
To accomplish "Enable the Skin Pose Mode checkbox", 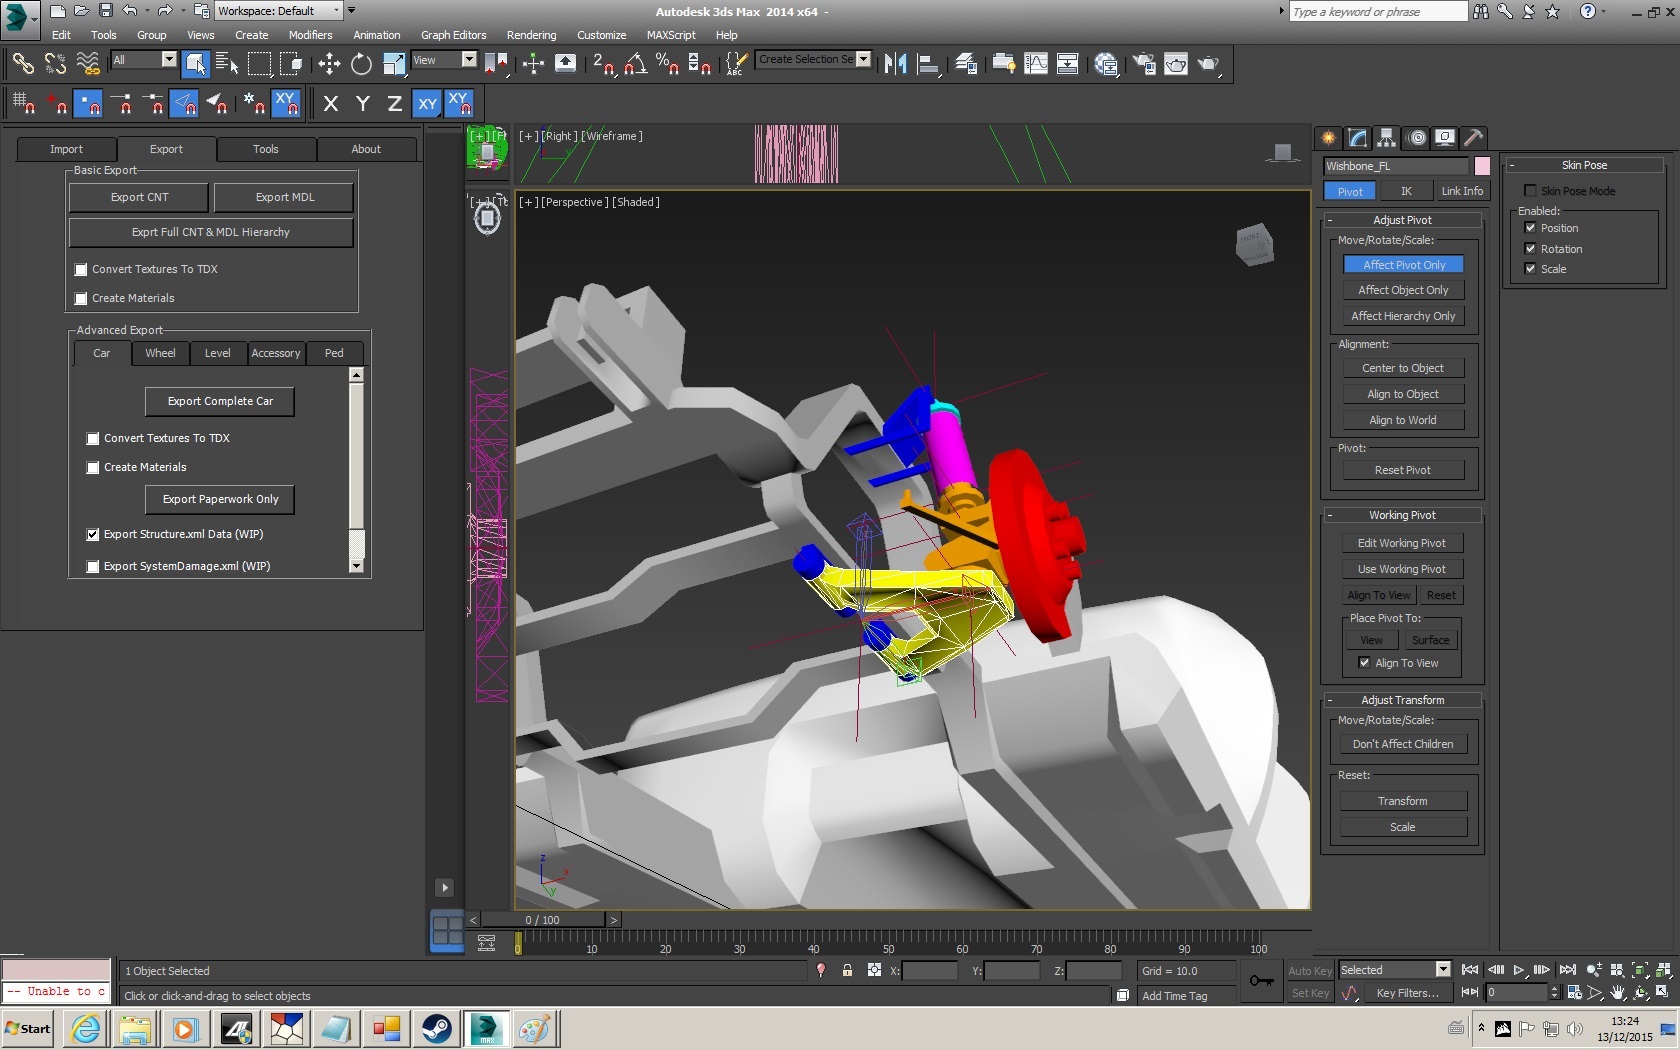I will click(1530, 191).
